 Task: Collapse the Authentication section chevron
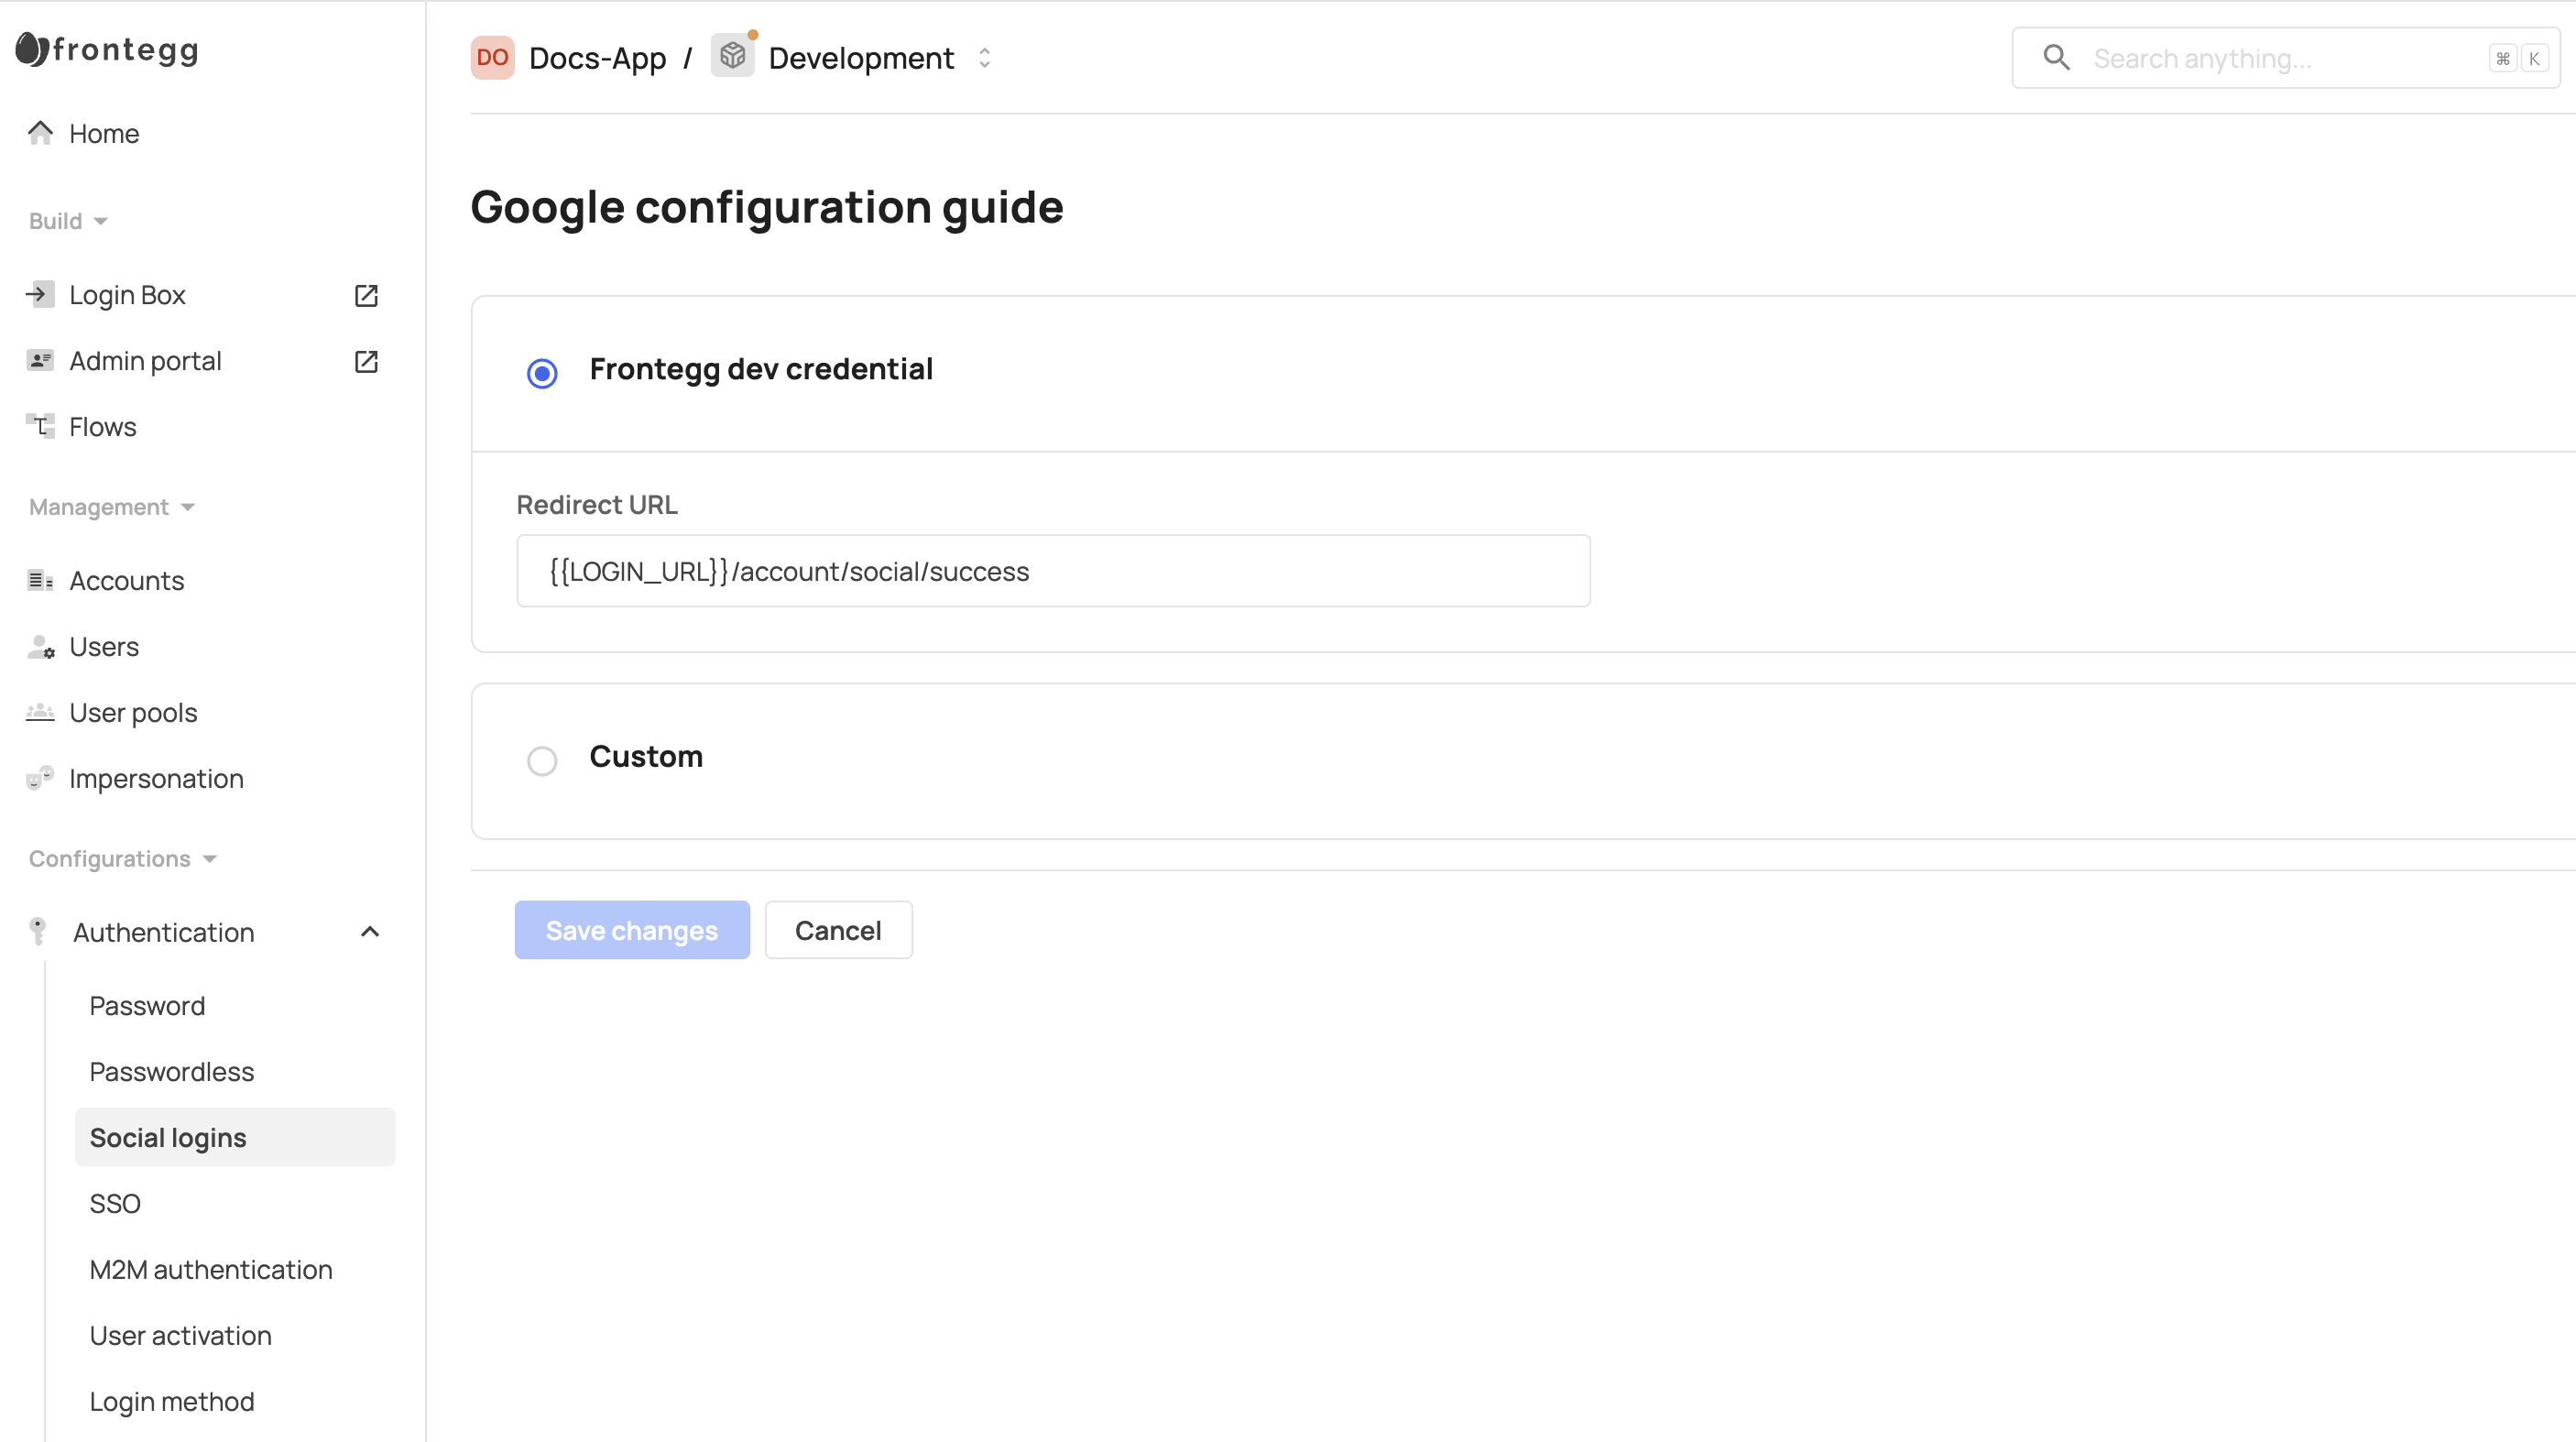coord(370,932)
